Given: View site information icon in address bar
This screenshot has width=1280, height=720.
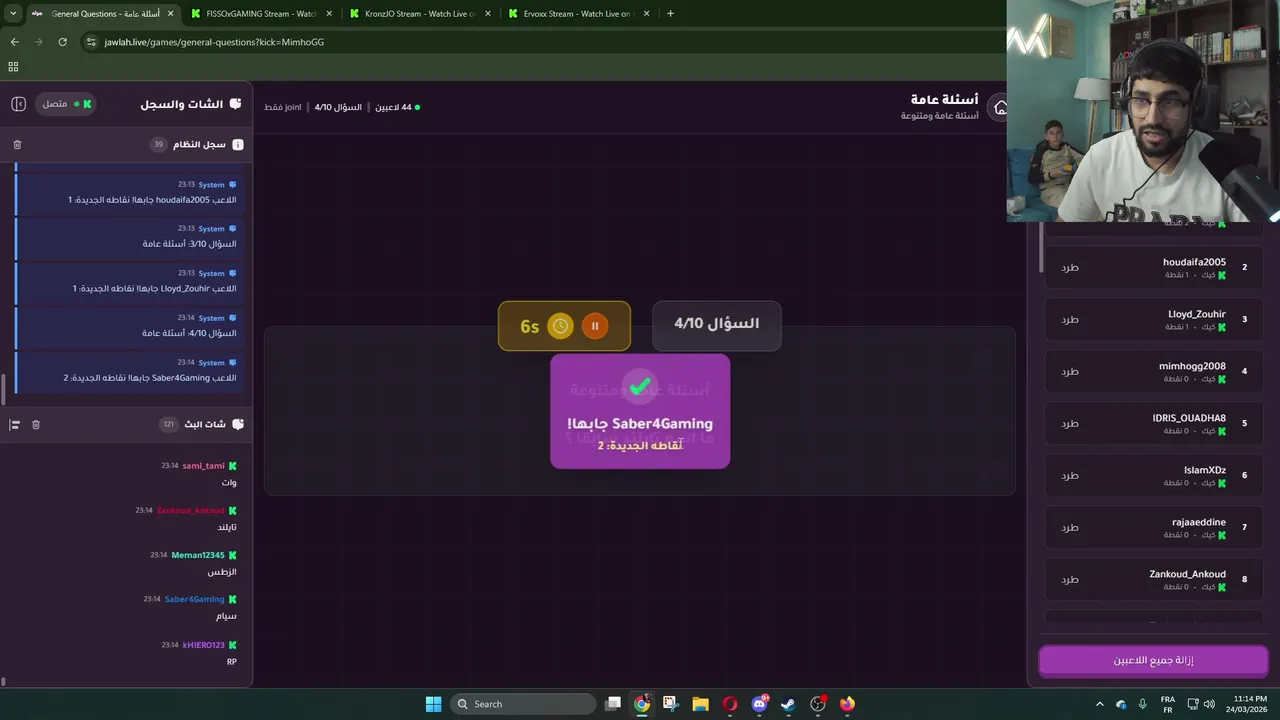Looking at the screenshot, I should 92,42.
